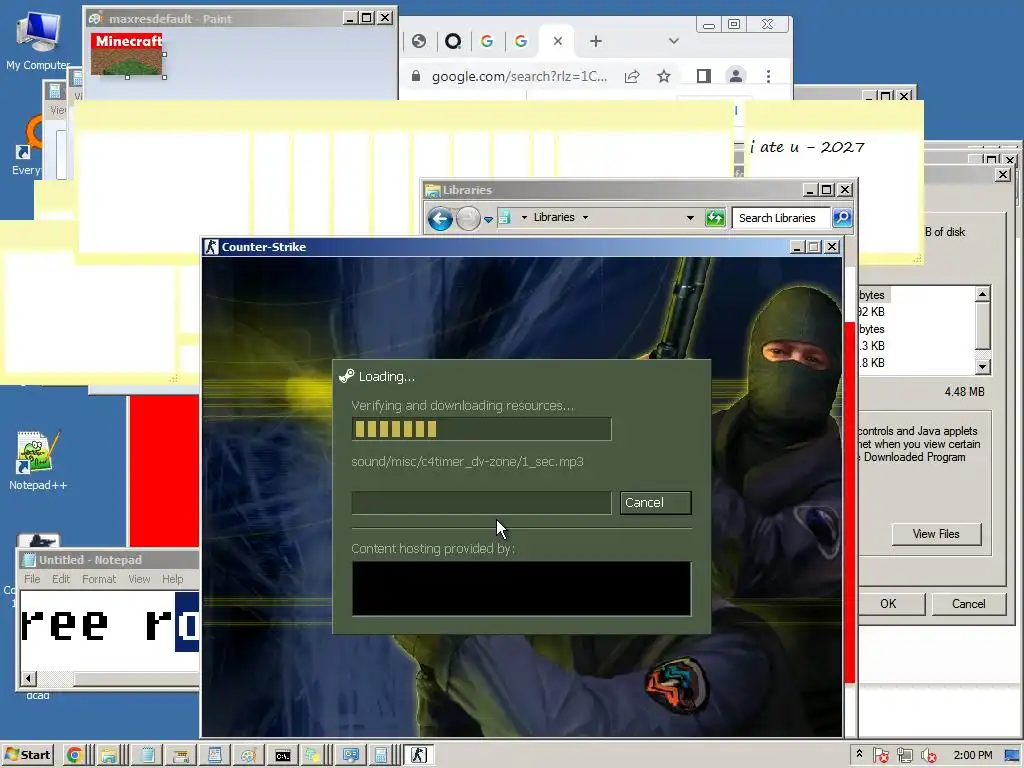Open the first Chrome tab with globe icon
The width and height of the screenshot is (1024, 768).
419,42
